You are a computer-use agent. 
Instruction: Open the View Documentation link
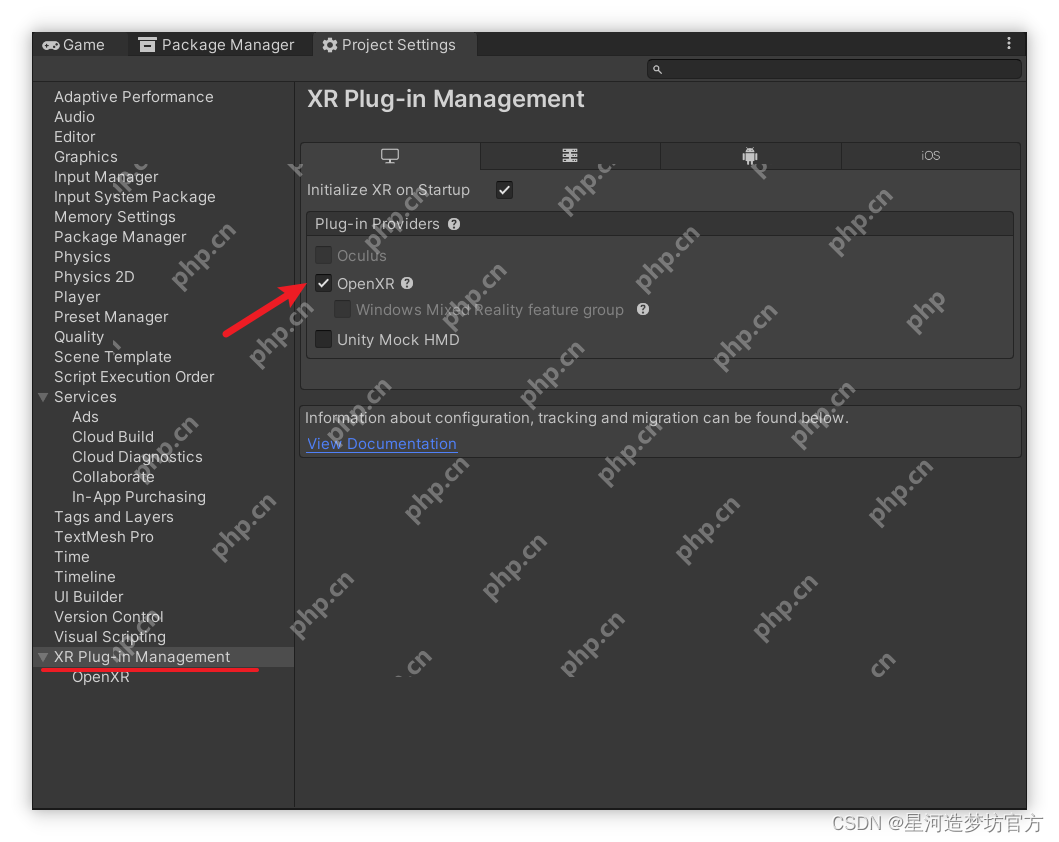point(381,444)
